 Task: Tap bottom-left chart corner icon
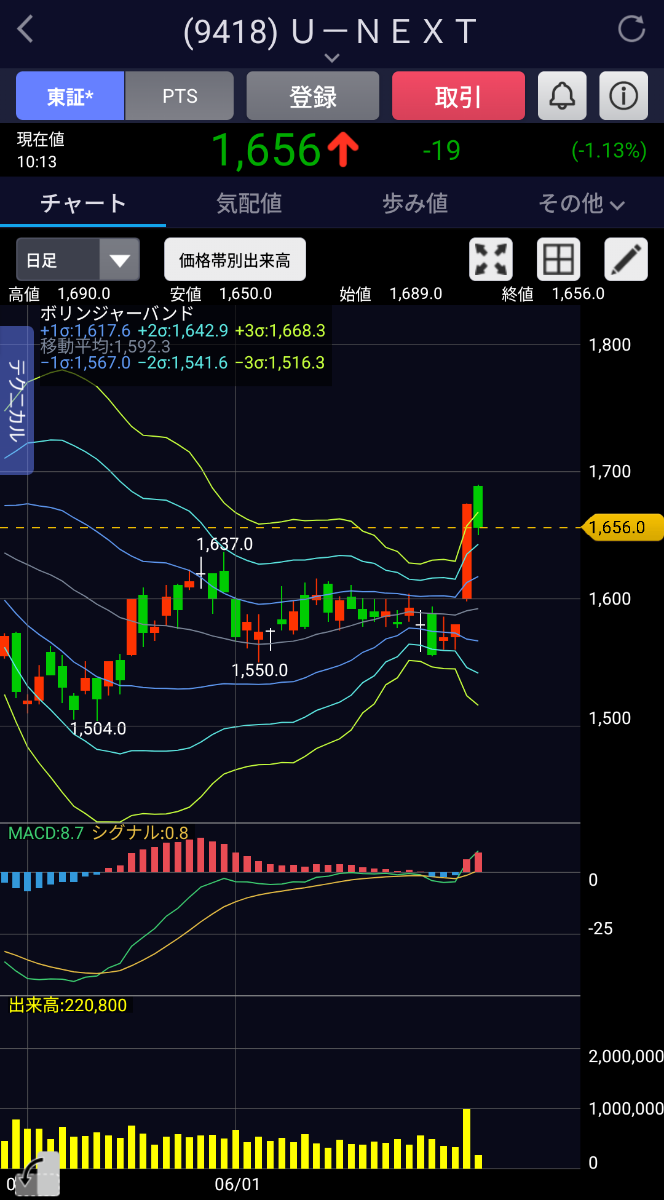pyautogui.click(x=36, y=1175)
